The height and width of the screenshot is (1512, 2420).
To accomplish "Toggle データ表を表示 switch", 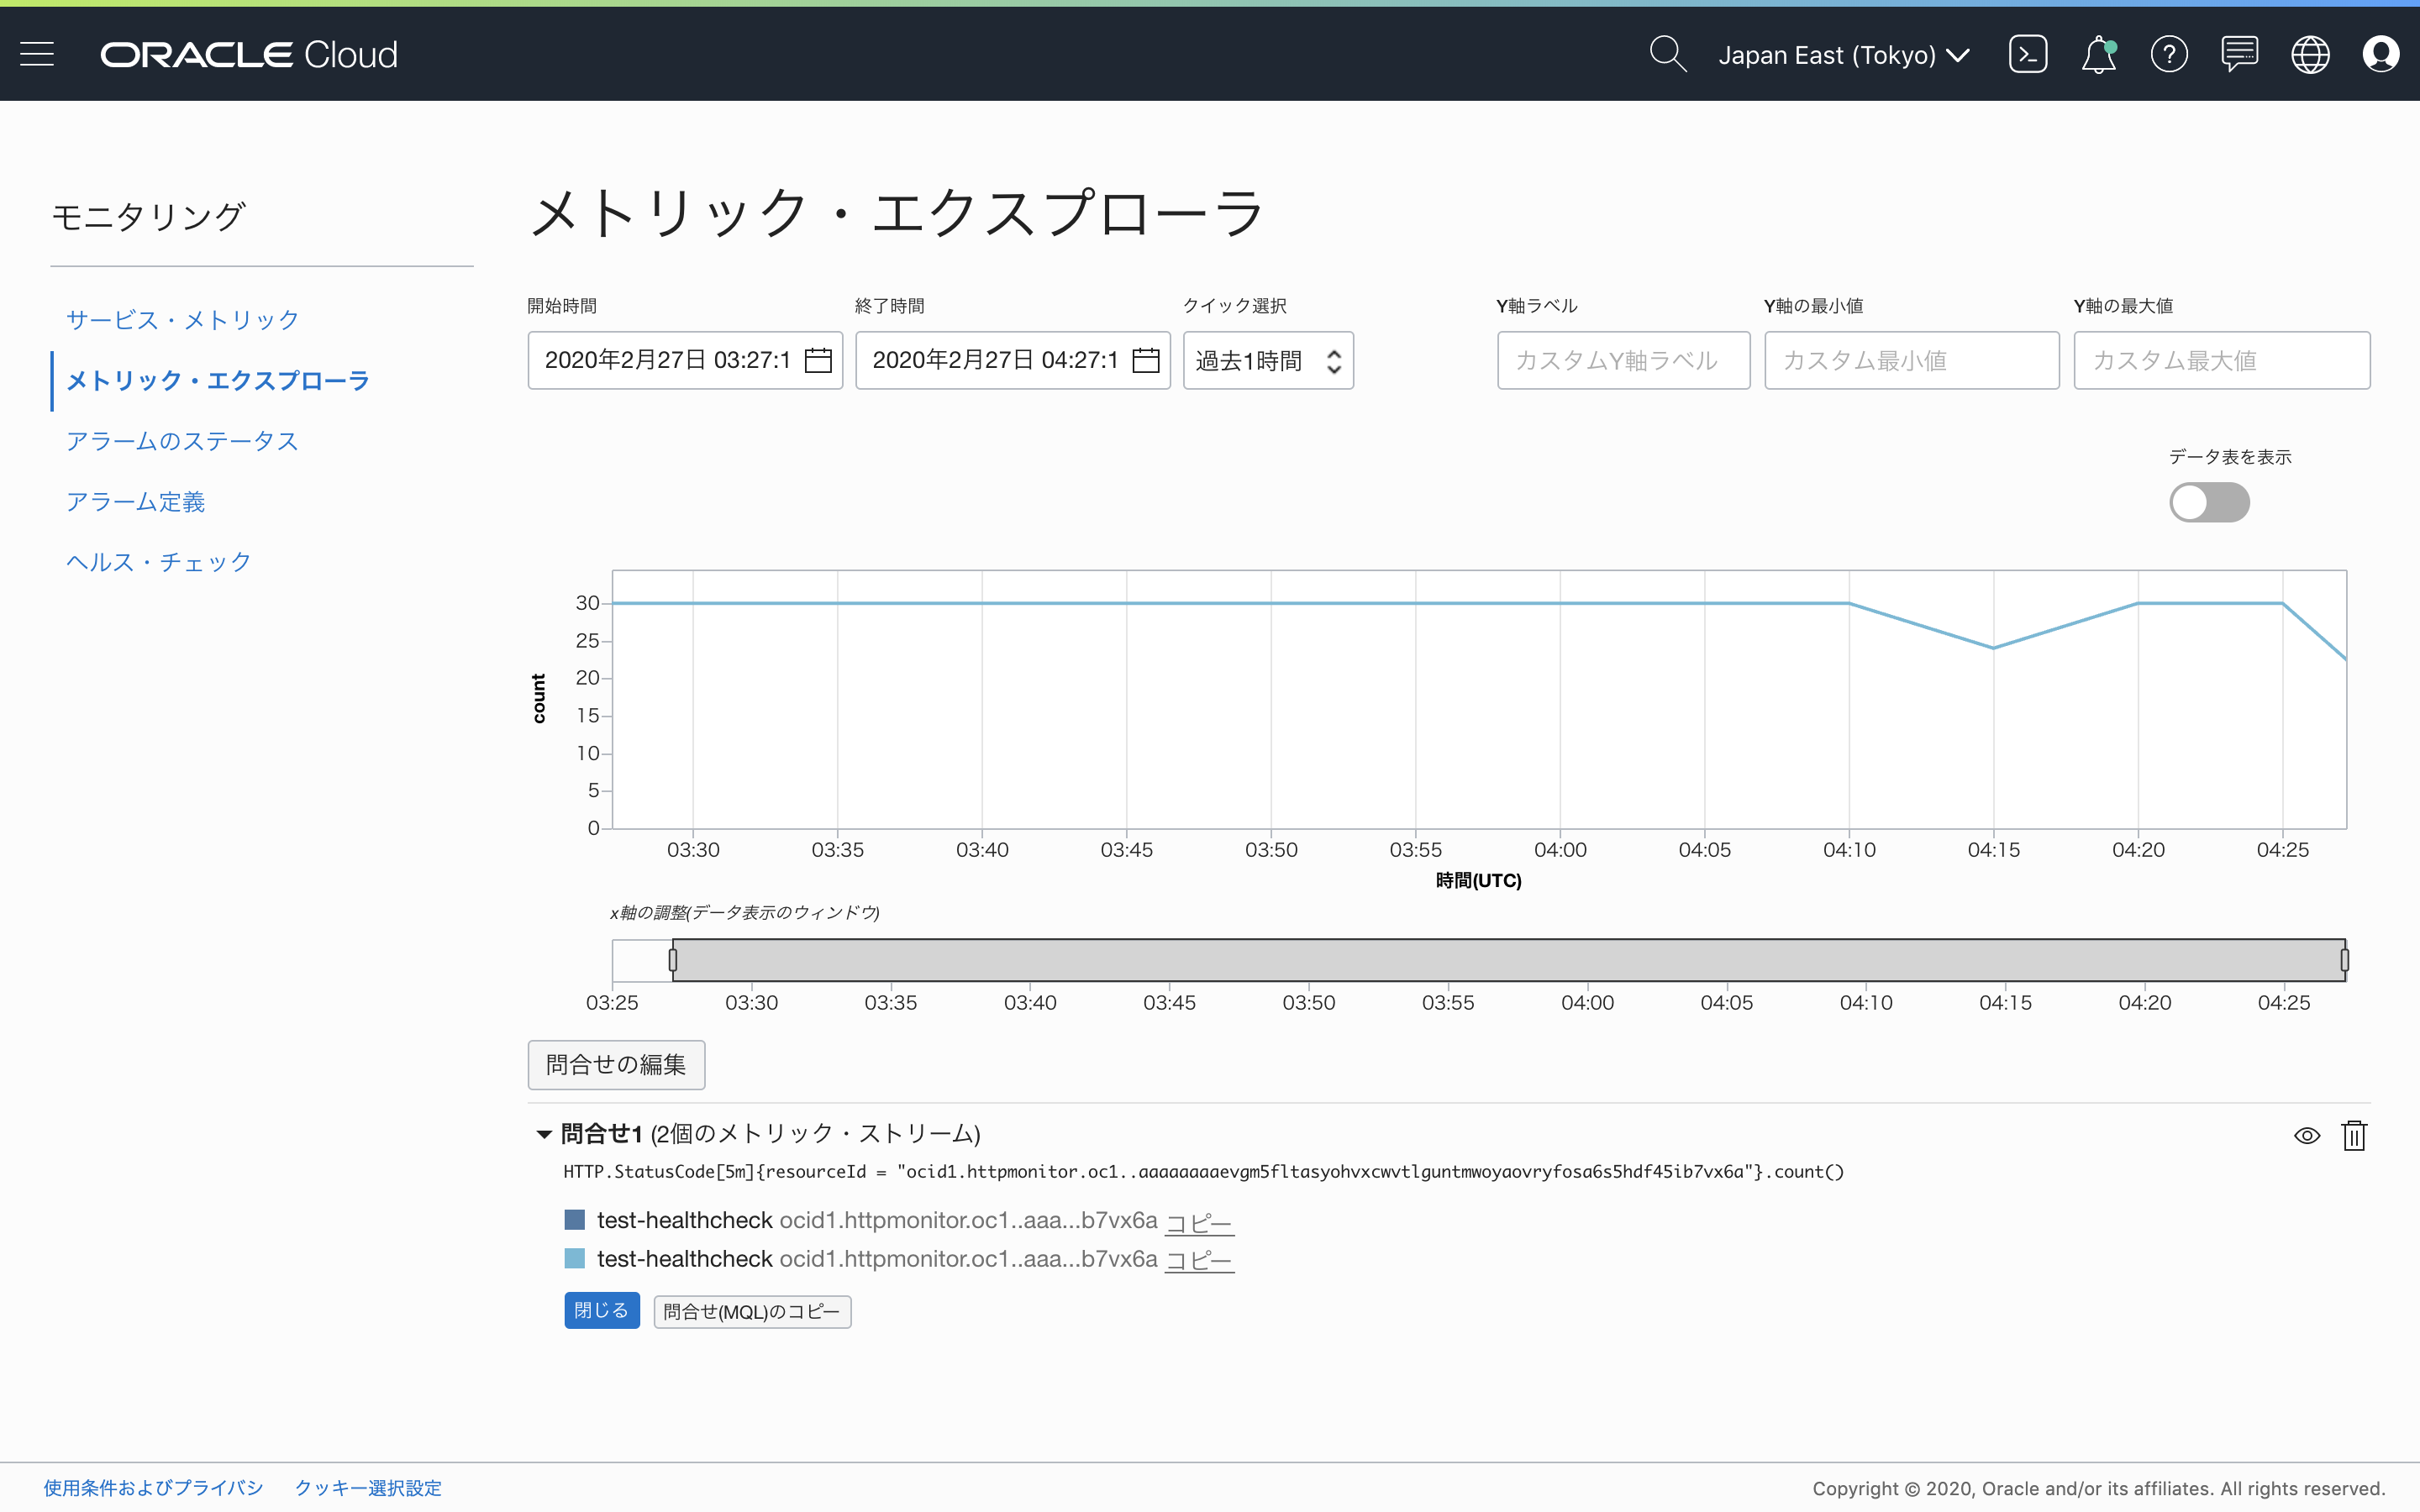I will click(2209, 502).
